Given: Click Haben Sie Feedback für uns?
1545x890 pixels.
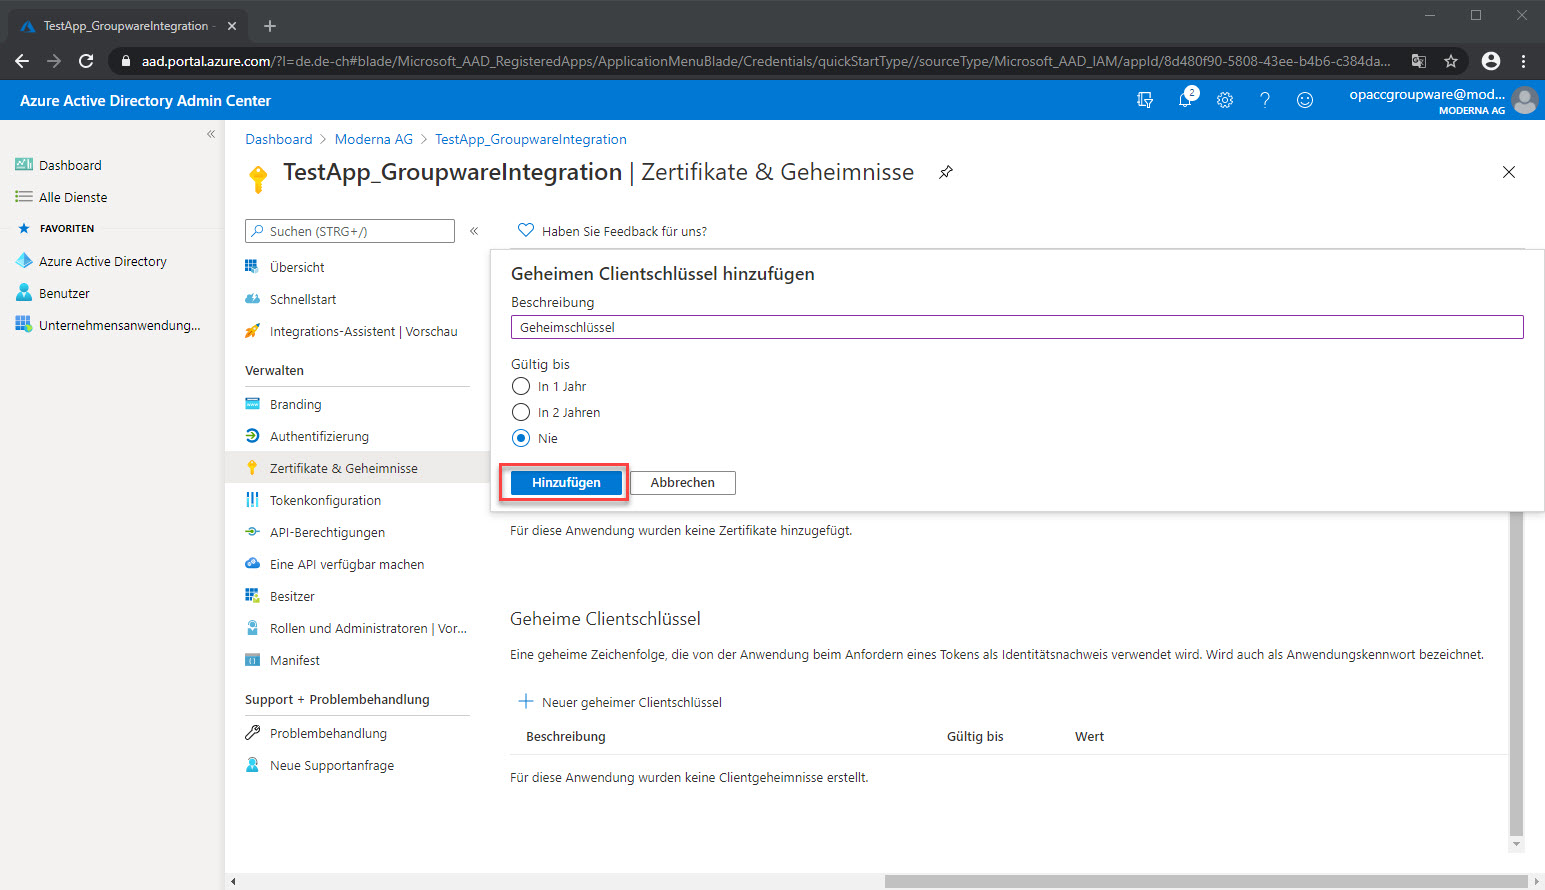Looking at the screenshot, I should (612, 231).
